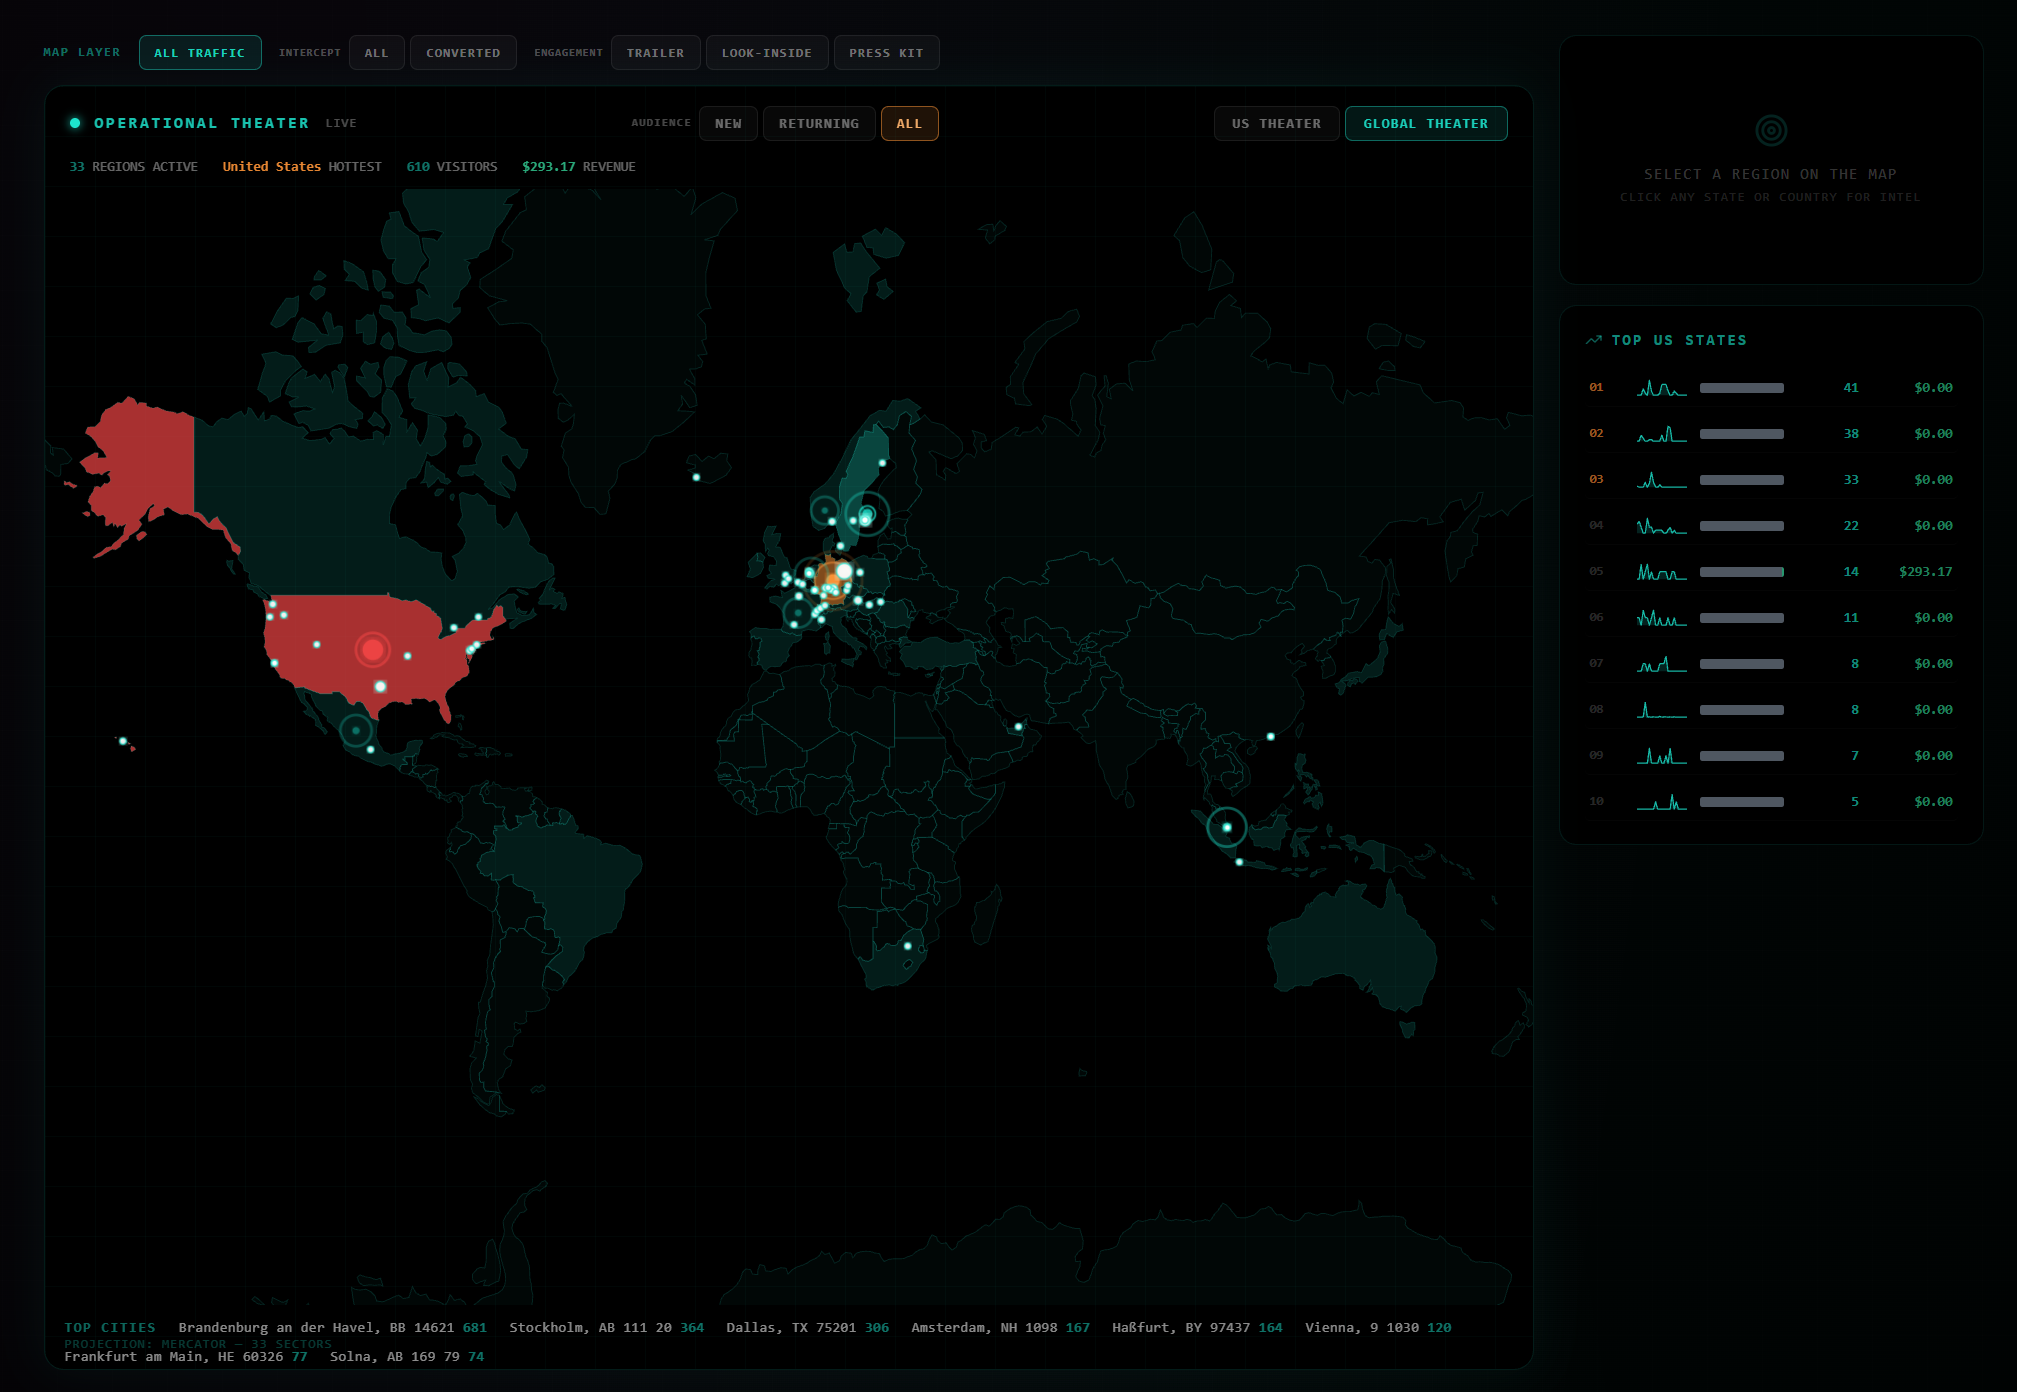
Task: Switch to GLOBAL THEATER view
Action: coord(1426,124)
